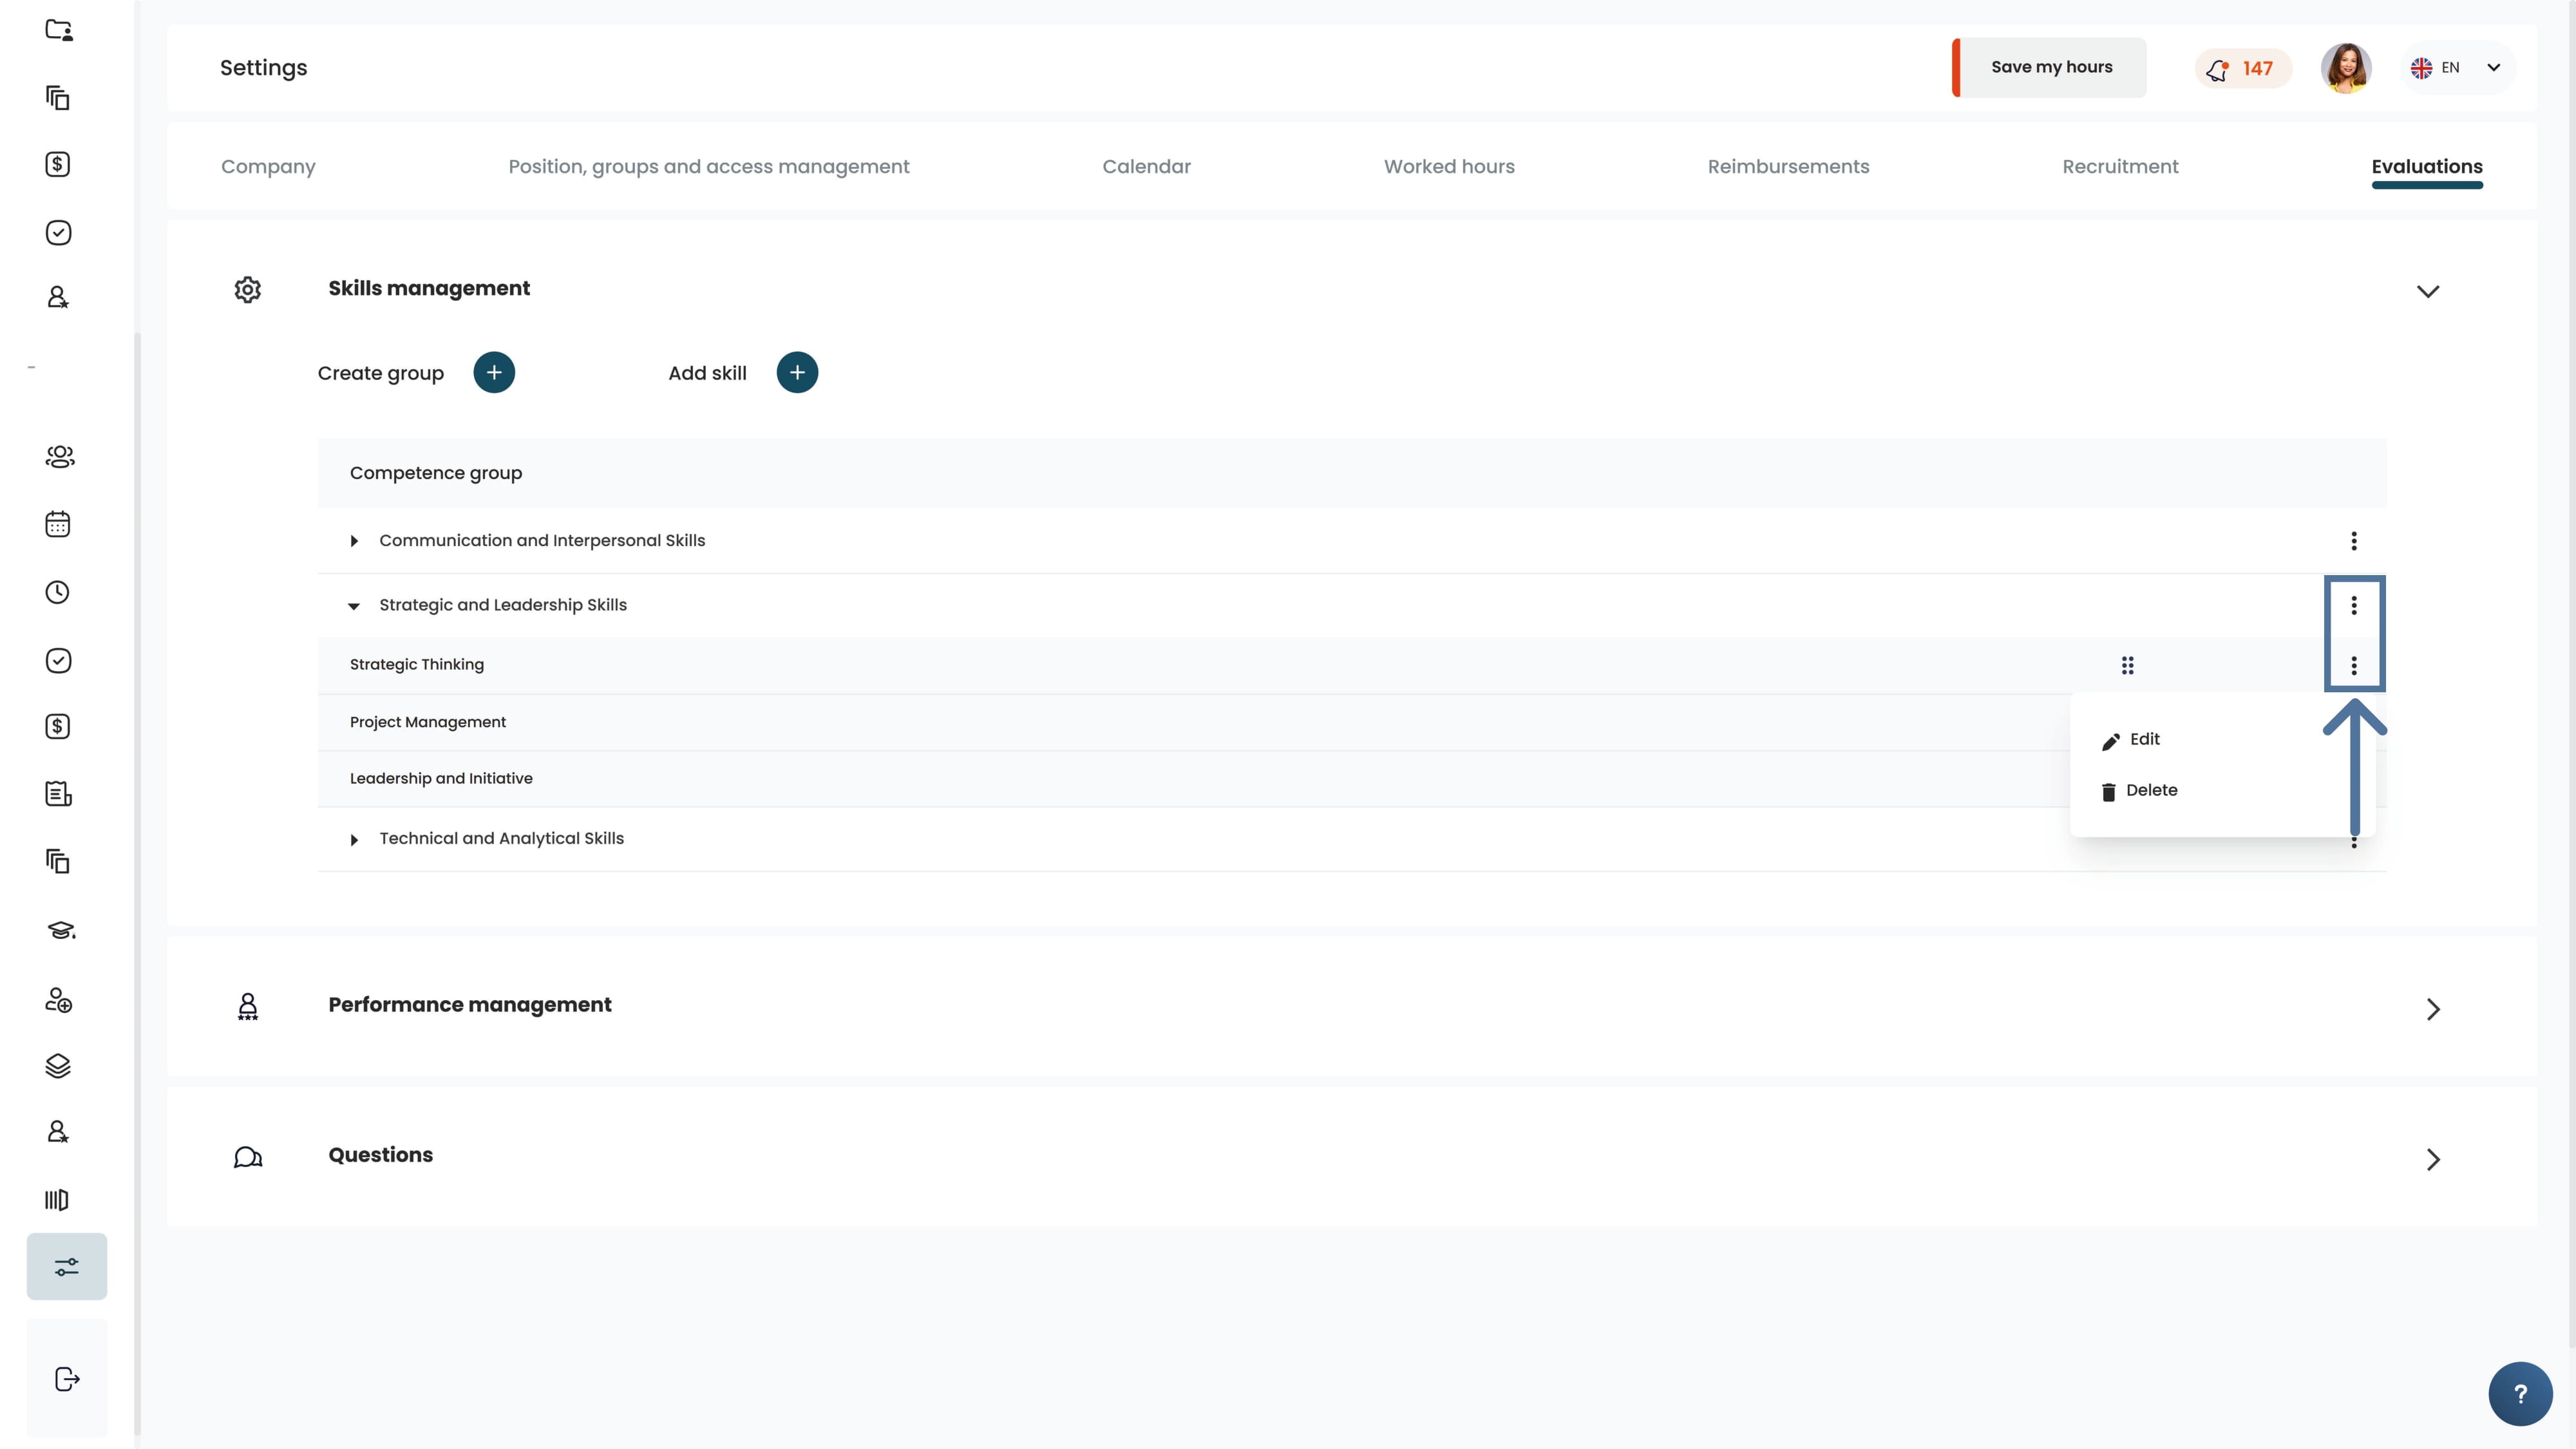Viewport: 2576px width, 1449px height.
Task: Click the Technical and Analytical Skills label
Action: [501, 838]
